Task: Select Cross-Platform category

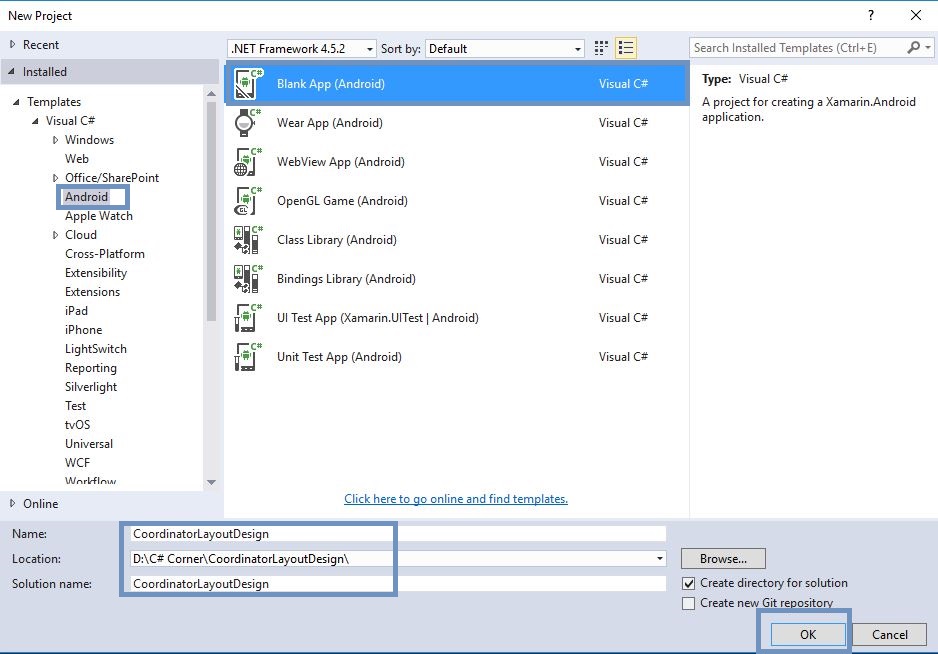Action: [x=105, y=254]
